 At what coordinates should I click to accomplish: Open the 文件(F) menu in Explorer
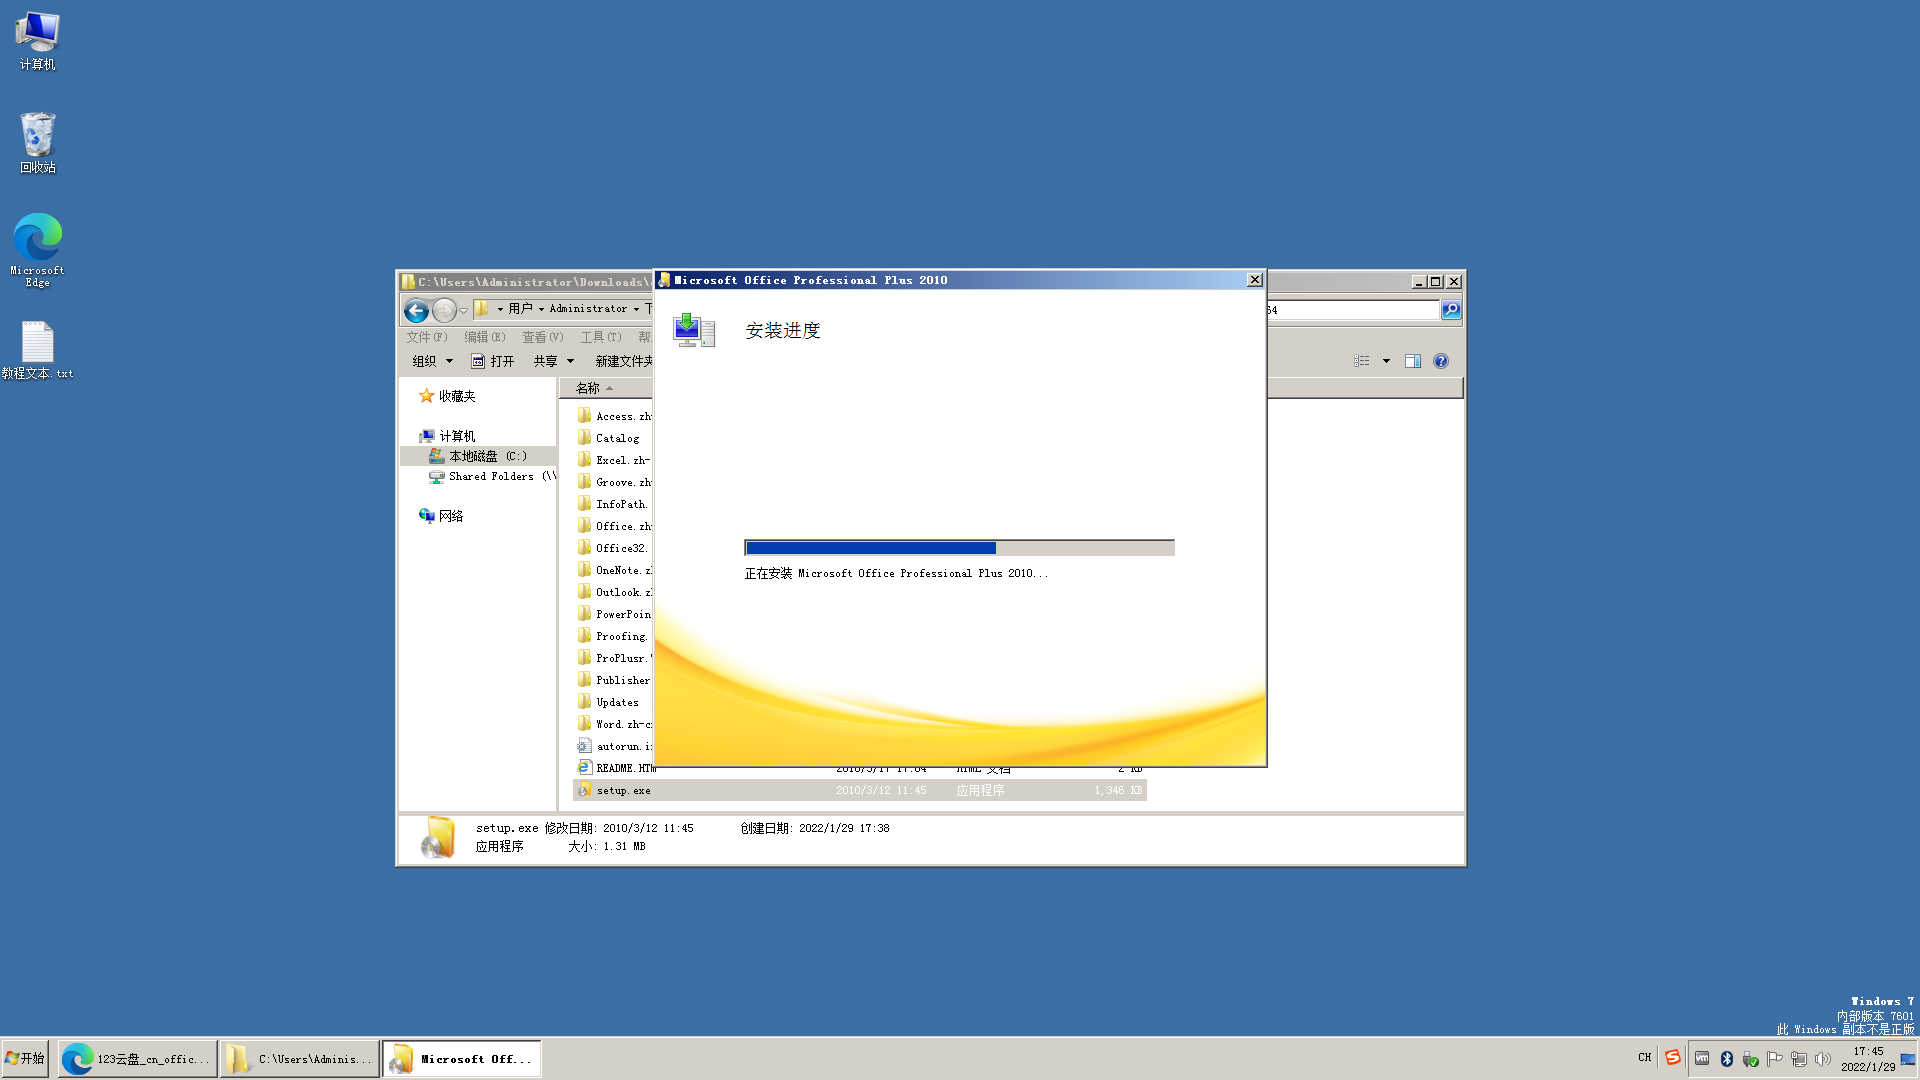point(427,337)
